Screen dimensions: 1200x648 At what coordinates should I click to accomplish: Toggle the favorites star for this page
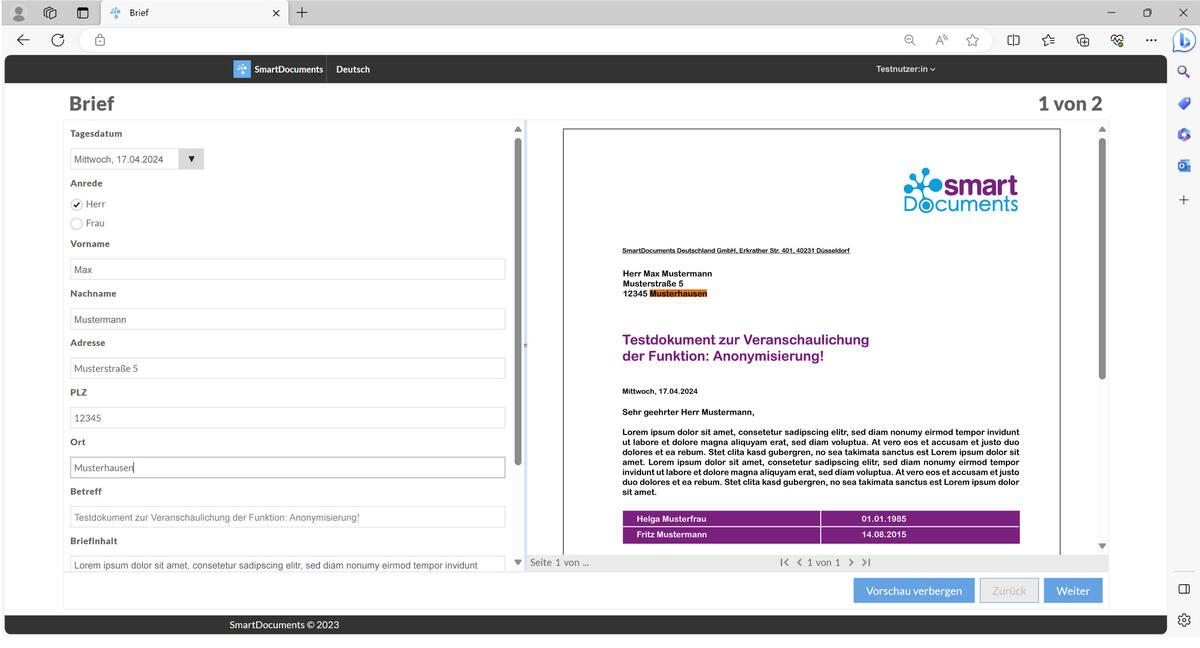click(972, 40)
